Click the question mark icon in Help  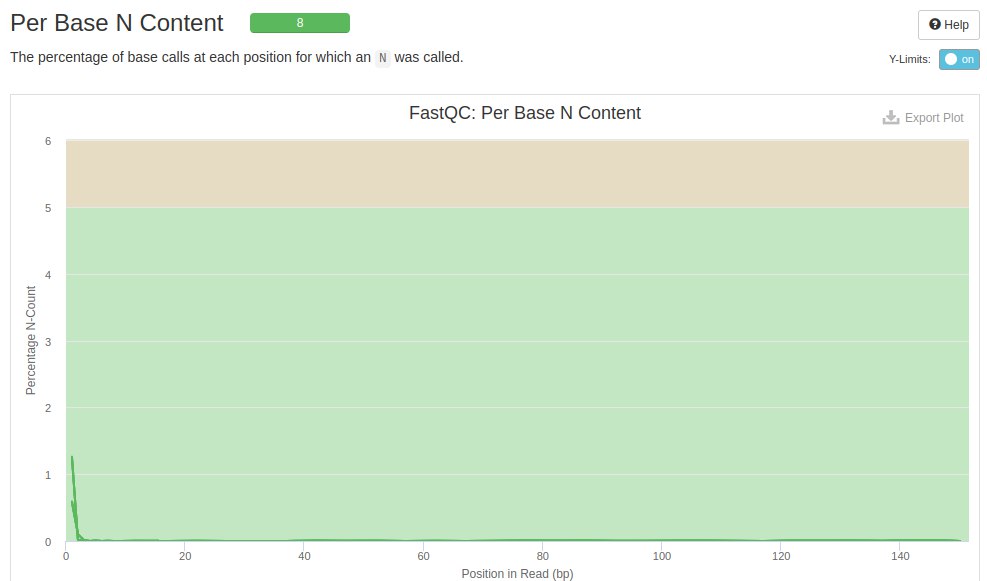click(934, 25)
